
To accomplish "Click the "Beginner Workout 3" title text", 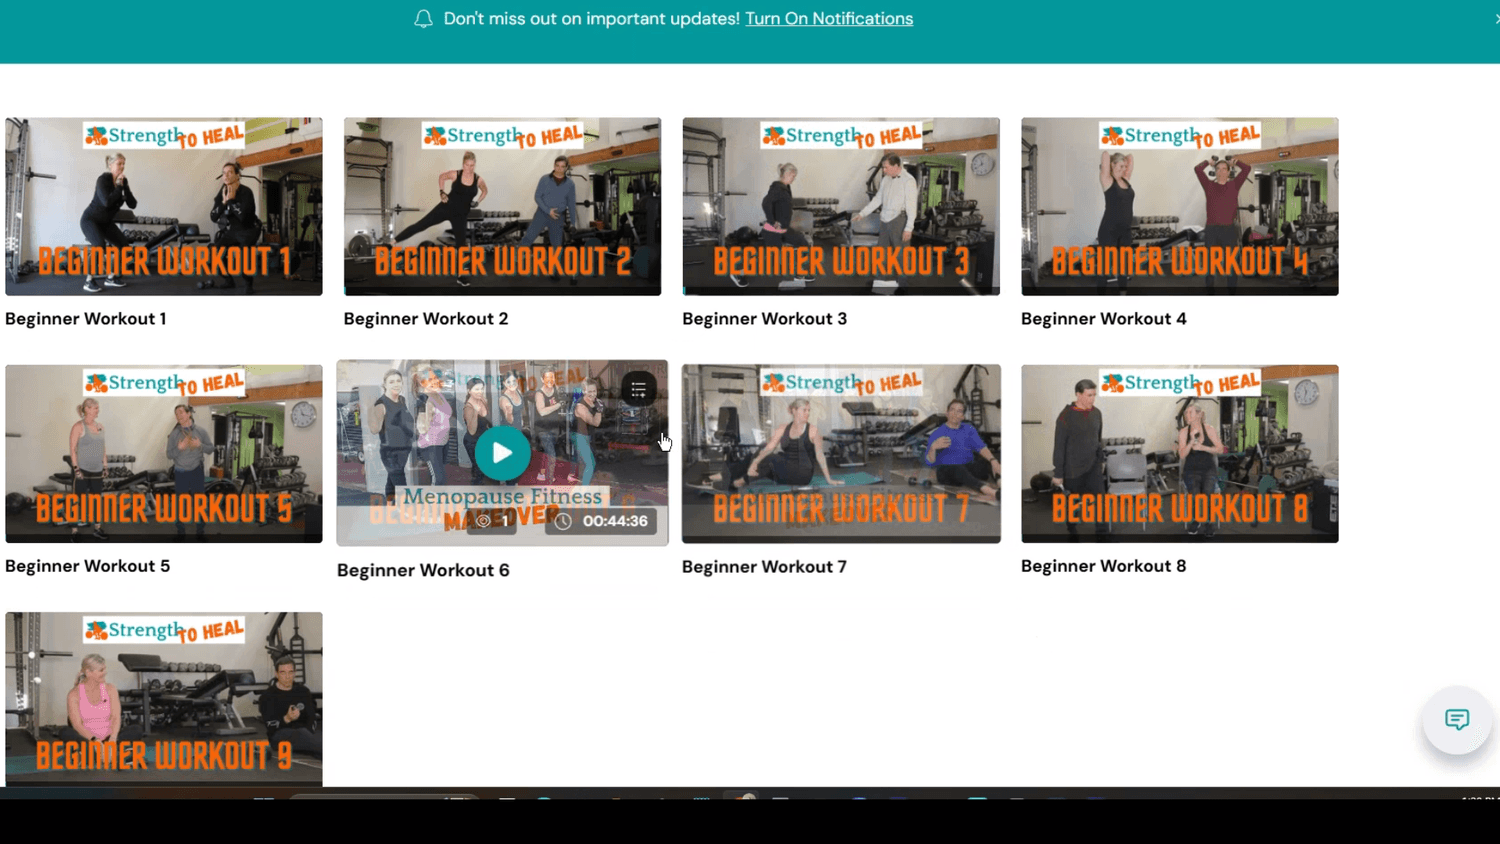I will point(765,319).
